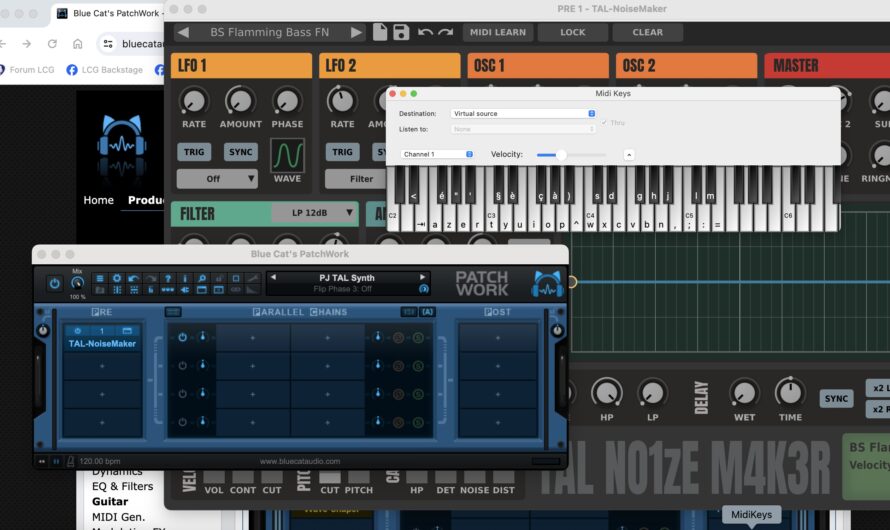Click TAL-NoiseMaker redo arrow

point(446,32)
